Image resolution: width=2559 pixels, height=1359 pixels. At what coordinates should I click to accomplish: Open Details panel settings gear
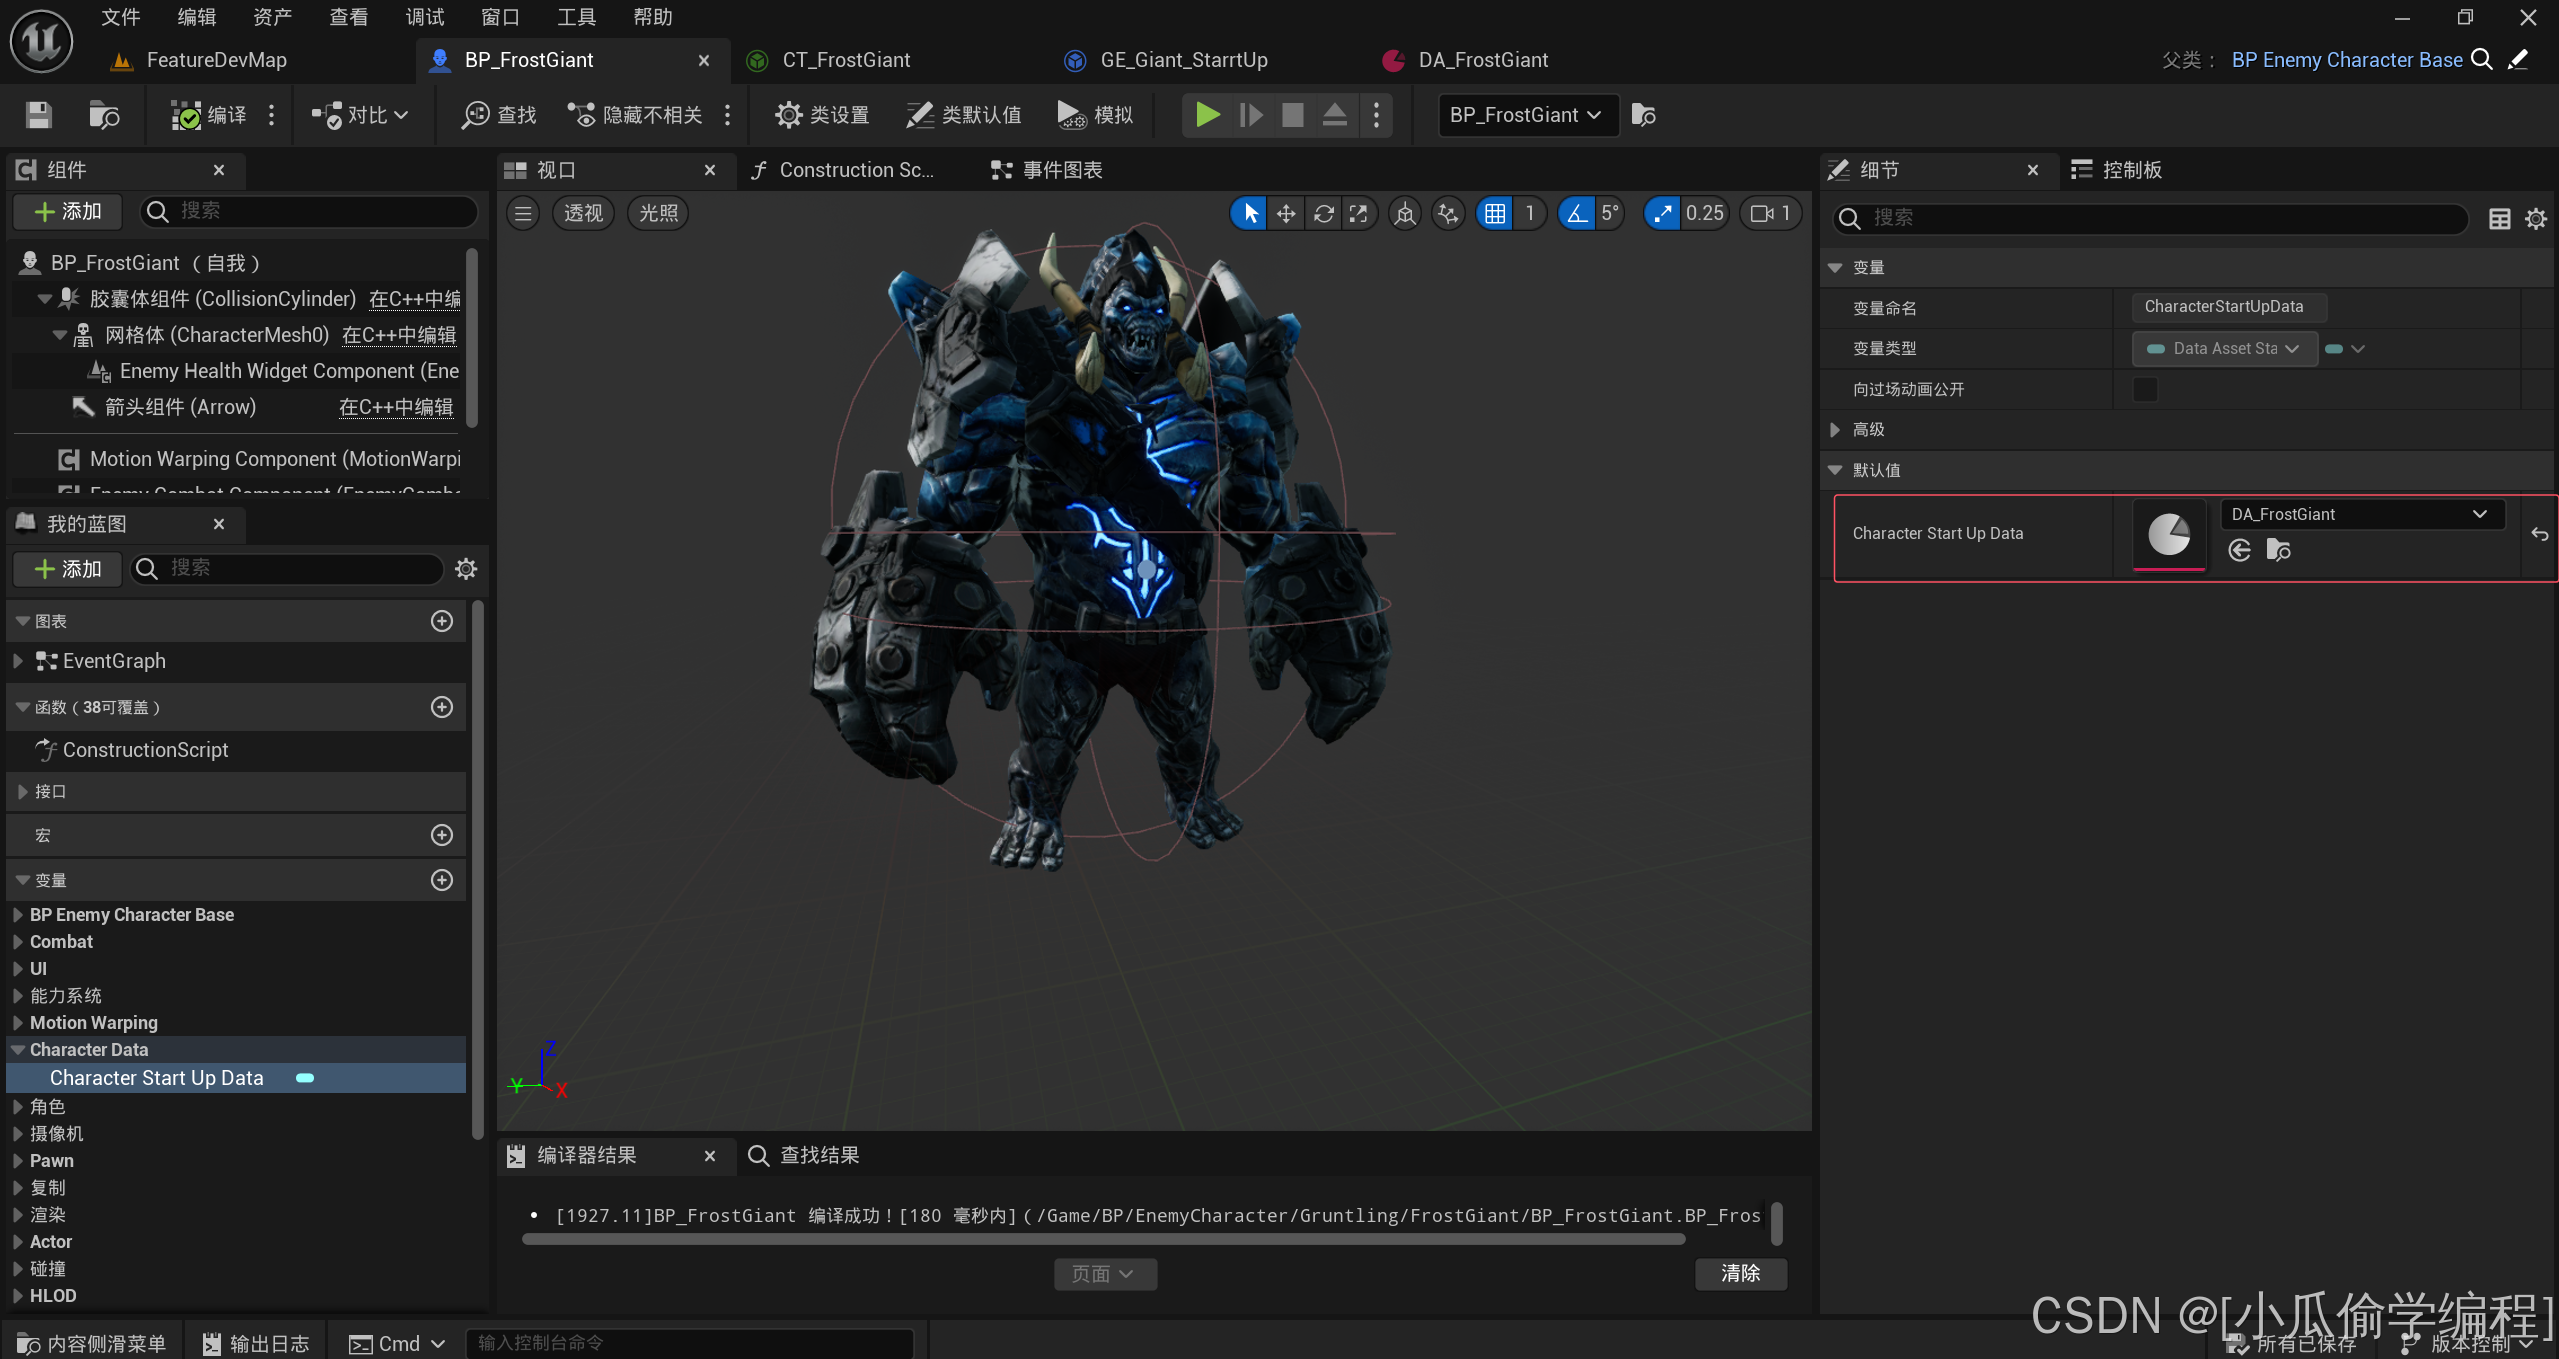click(2536, 219)
